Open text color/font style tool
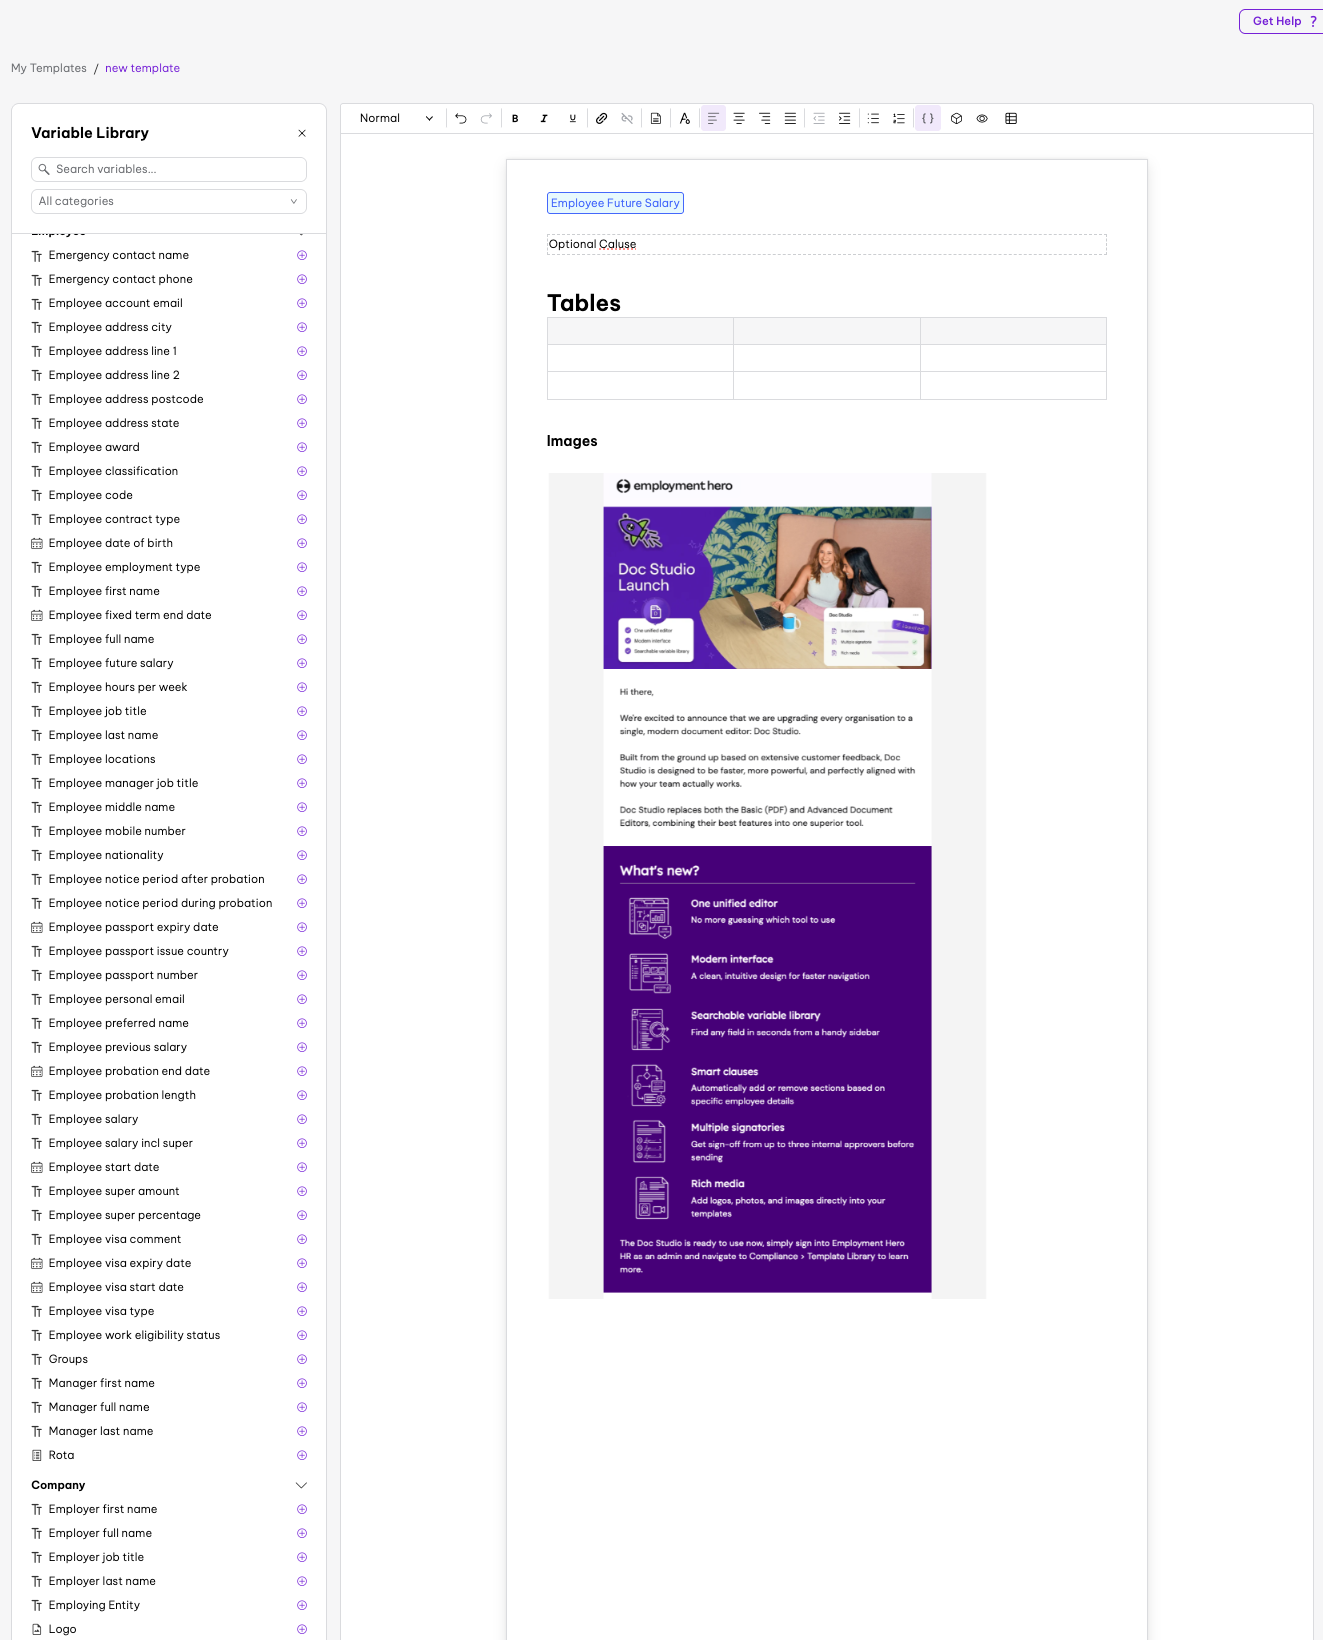 [685, 118]
